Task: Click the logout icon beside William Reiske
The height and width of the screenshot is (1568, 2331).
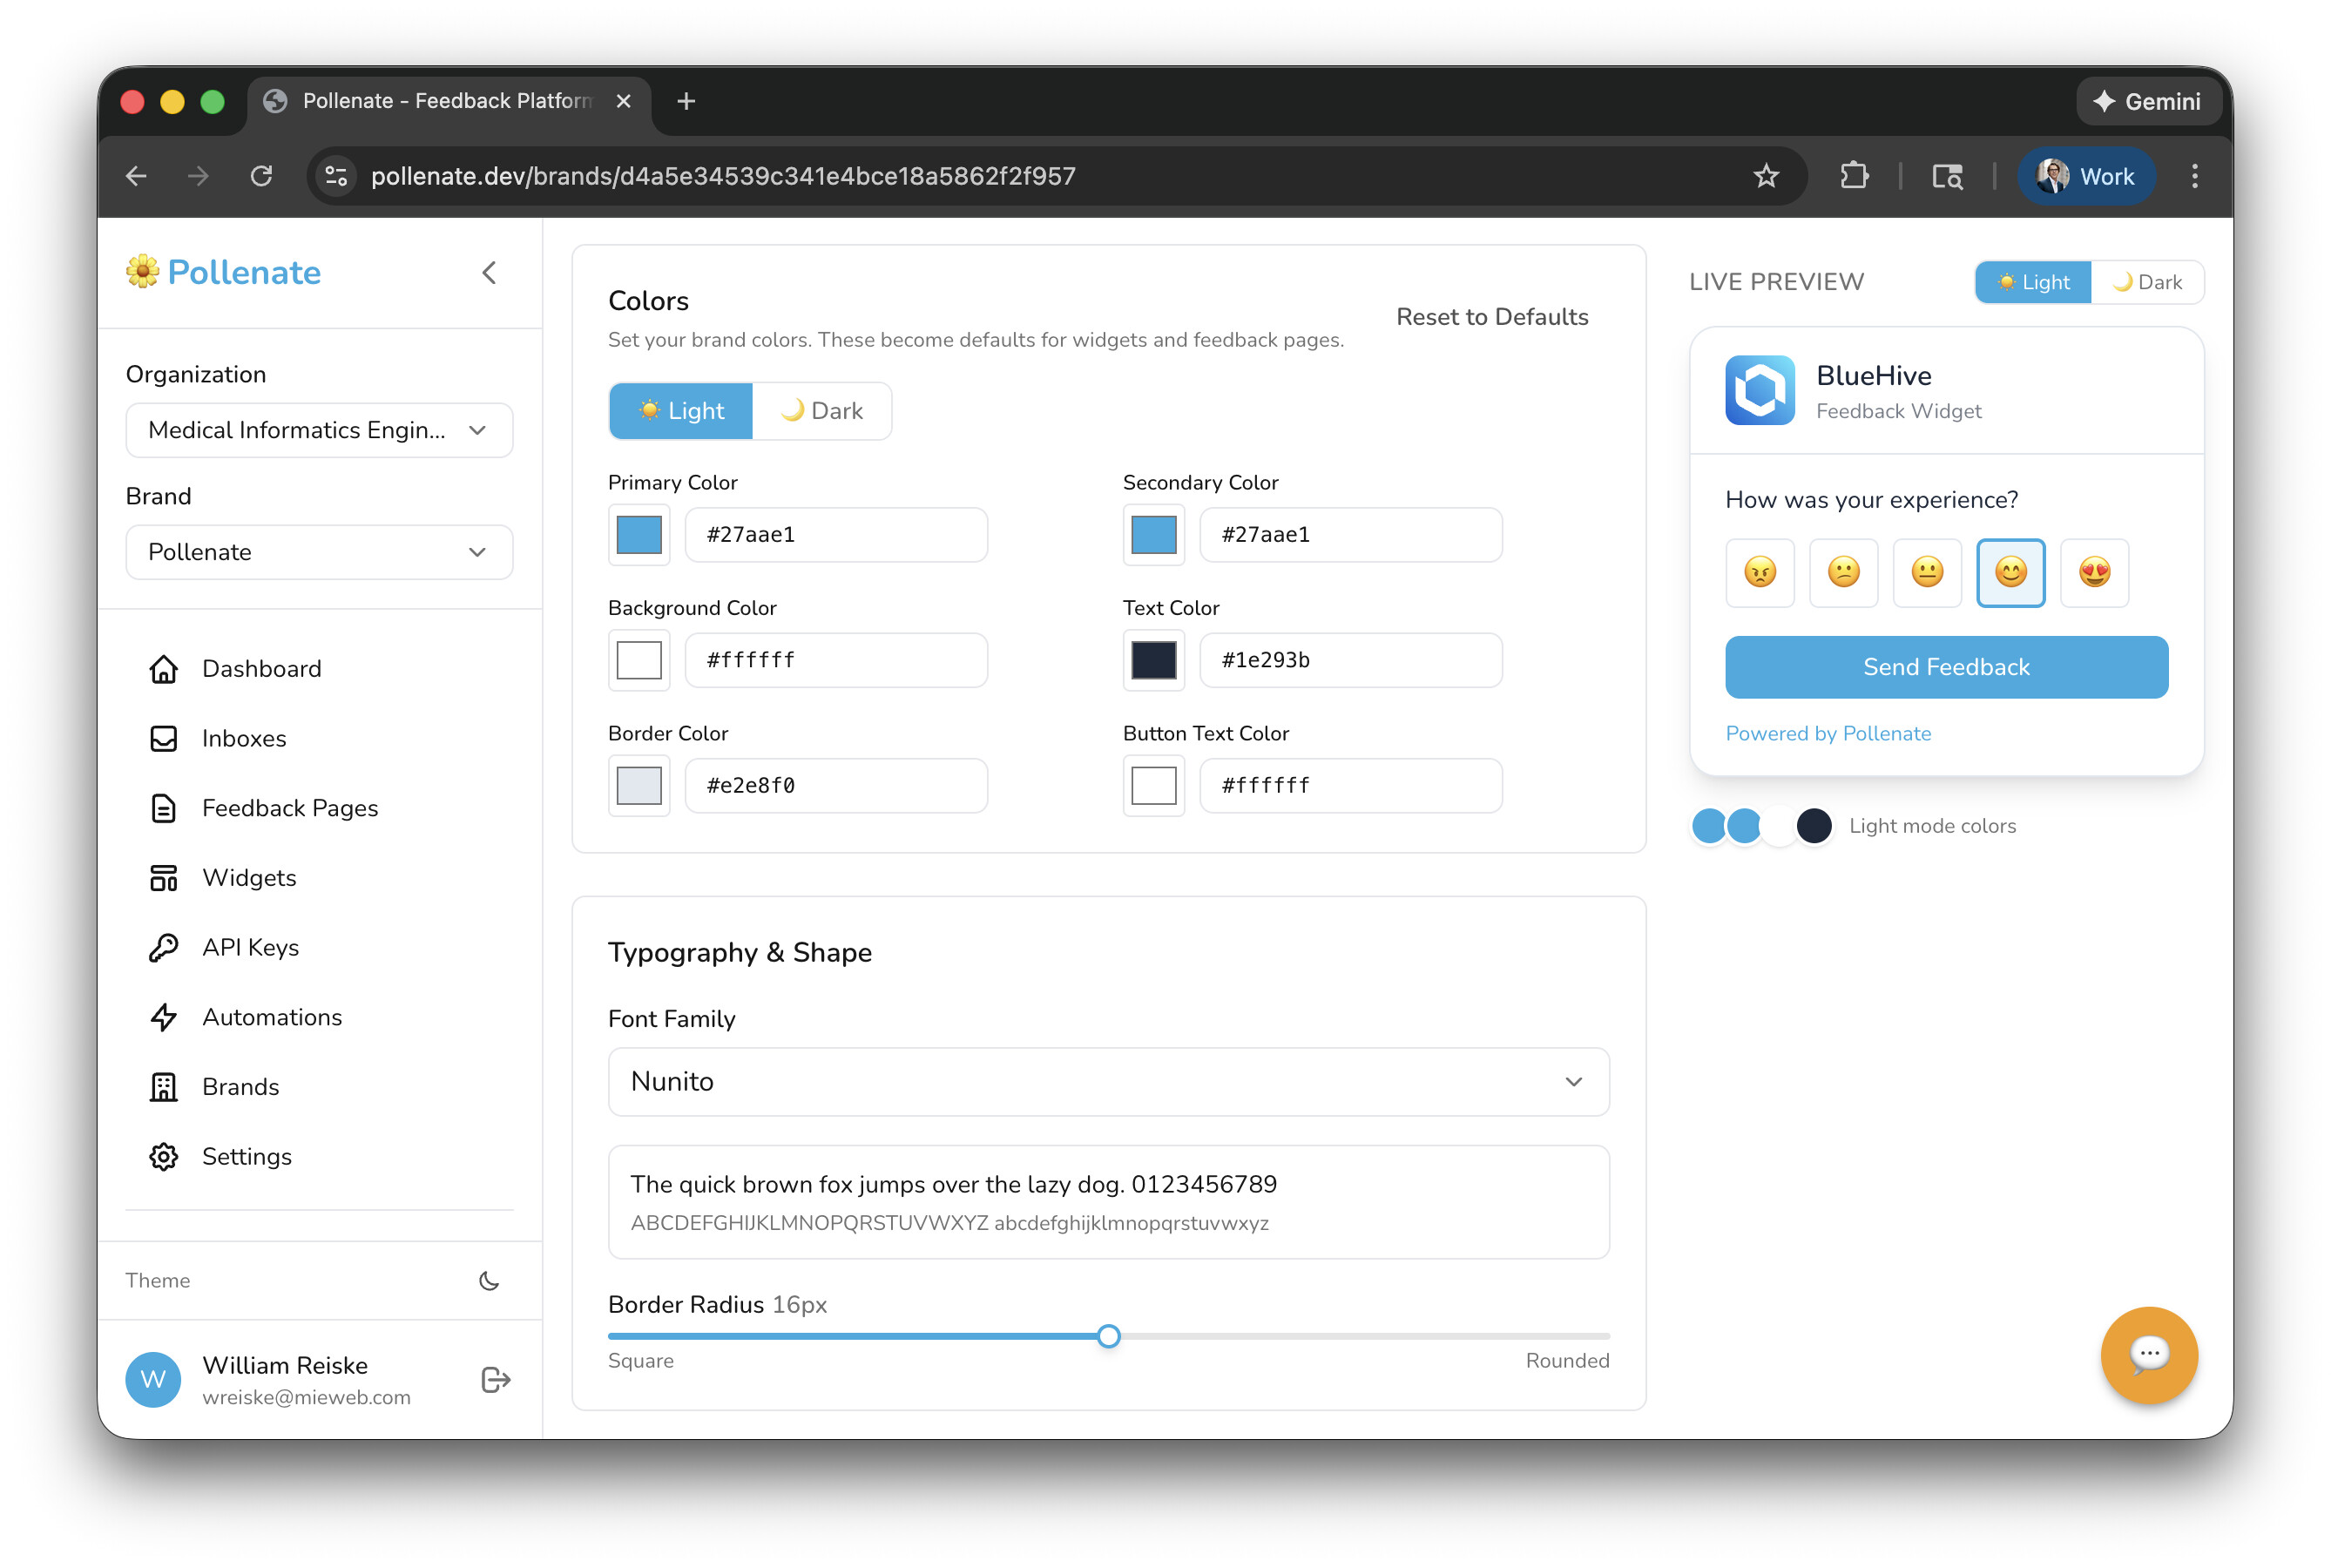Action: [496, 1380]
